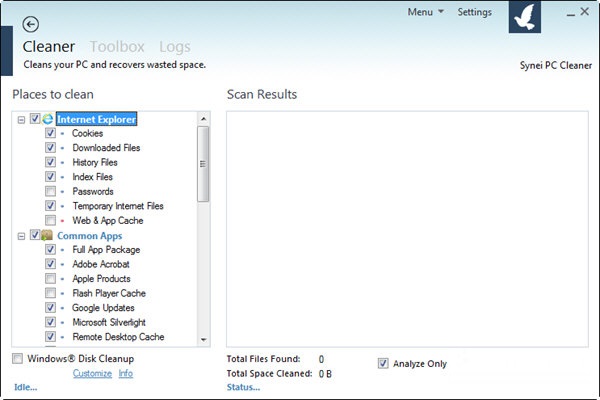Click the Info link
Image resolution: width=600 pixels, height=400 pixels.
[126, 373]
